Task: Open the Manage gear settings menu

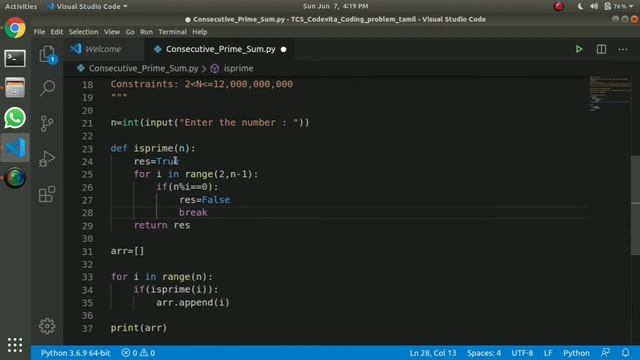Action: click(x=47, y=326)
